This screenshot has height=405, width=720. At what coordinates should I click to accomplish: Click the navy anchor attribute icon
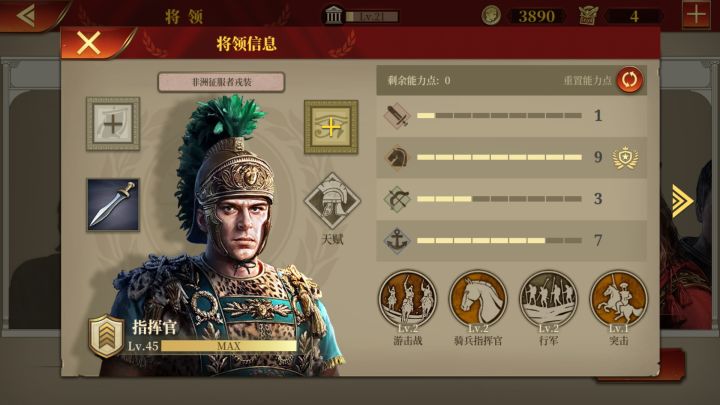(x=397, y=240)
